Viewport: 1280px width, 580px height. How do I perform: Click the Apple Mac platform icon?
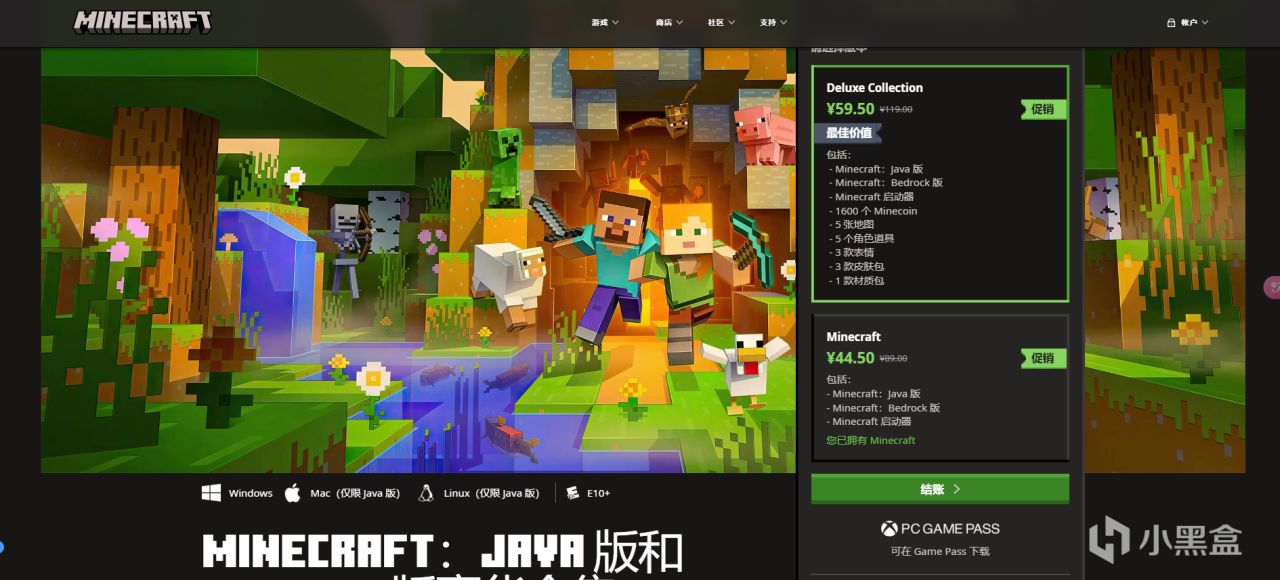click(293, 493)
